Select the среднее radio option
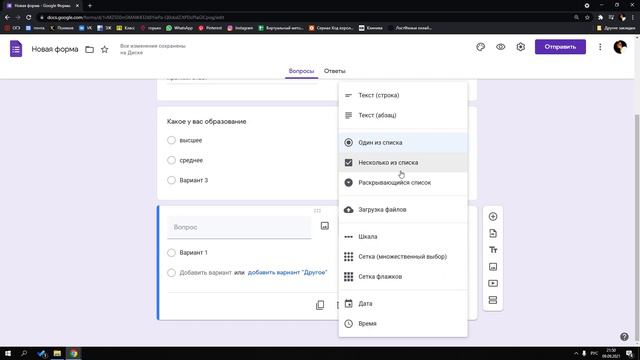This screenshot has width=640, height=360. coord(171,160)
